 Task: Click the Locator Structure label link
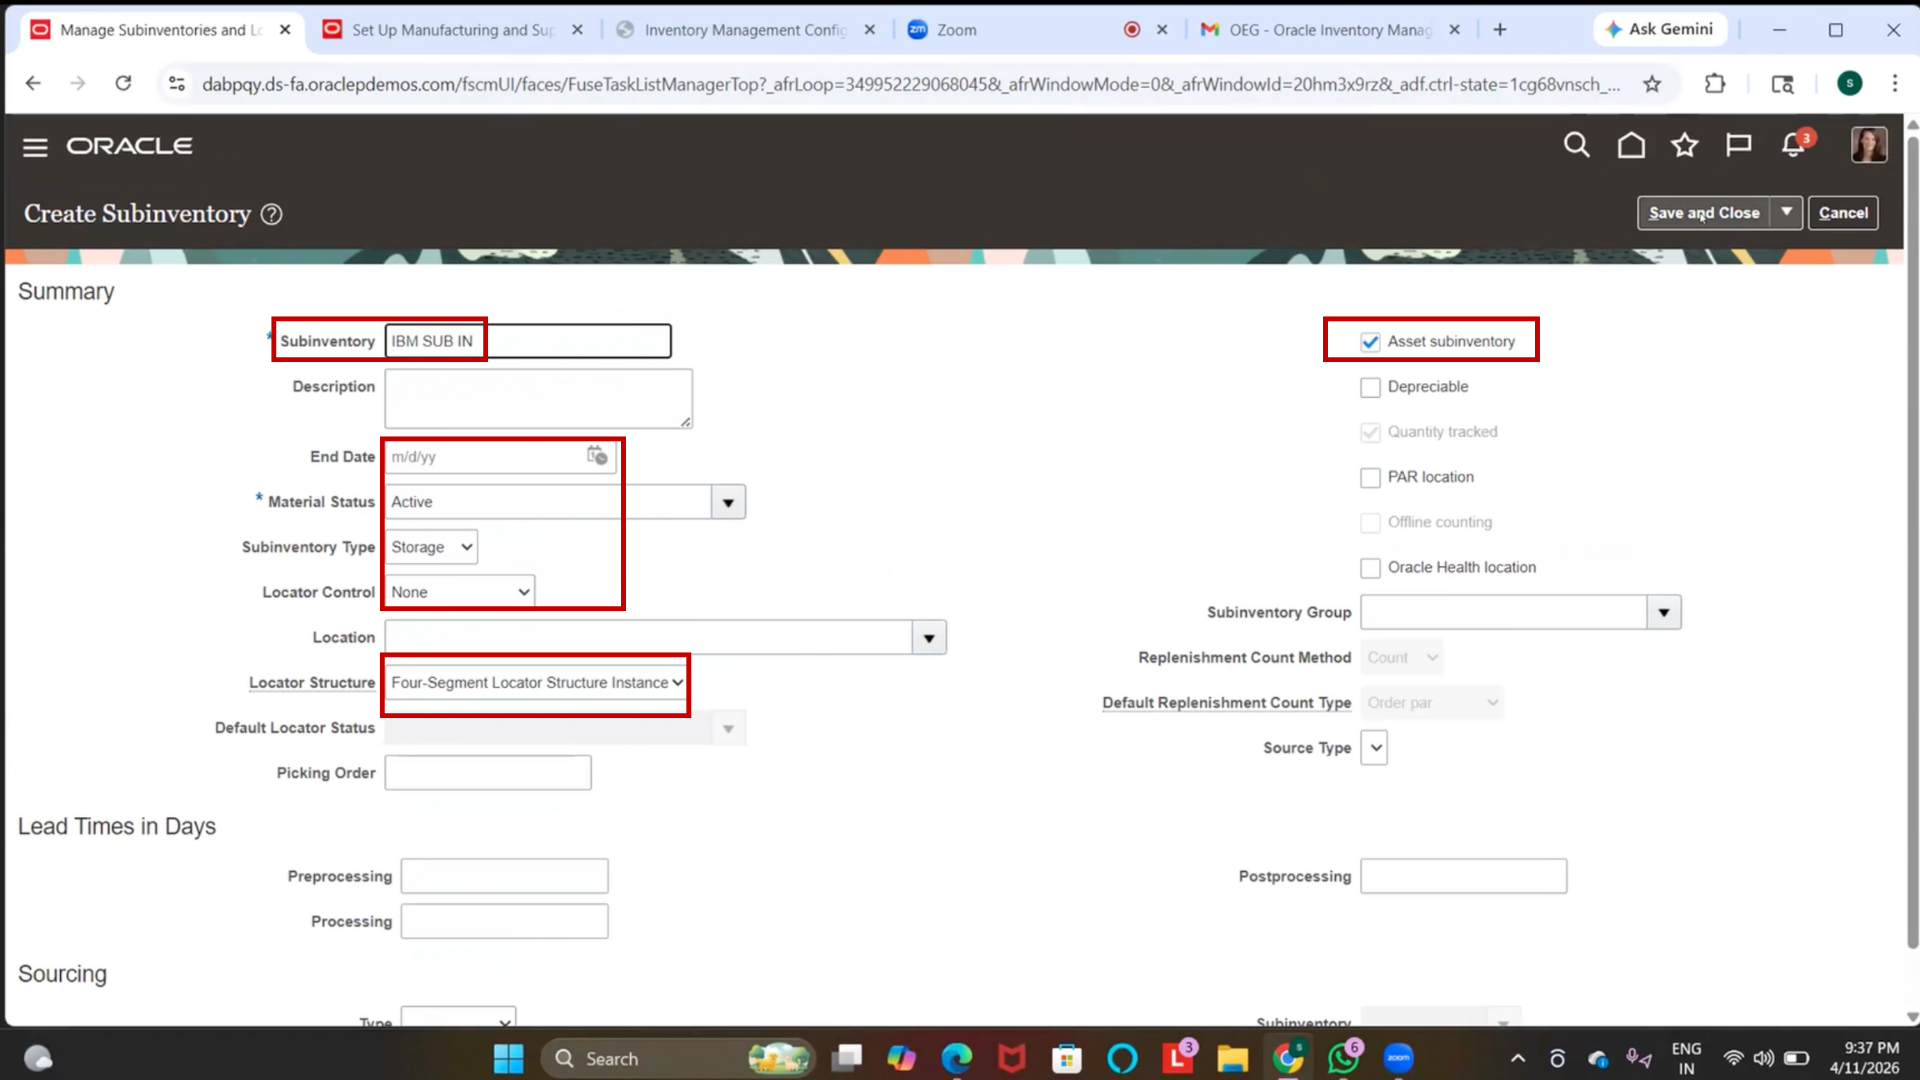pos(312,683)
